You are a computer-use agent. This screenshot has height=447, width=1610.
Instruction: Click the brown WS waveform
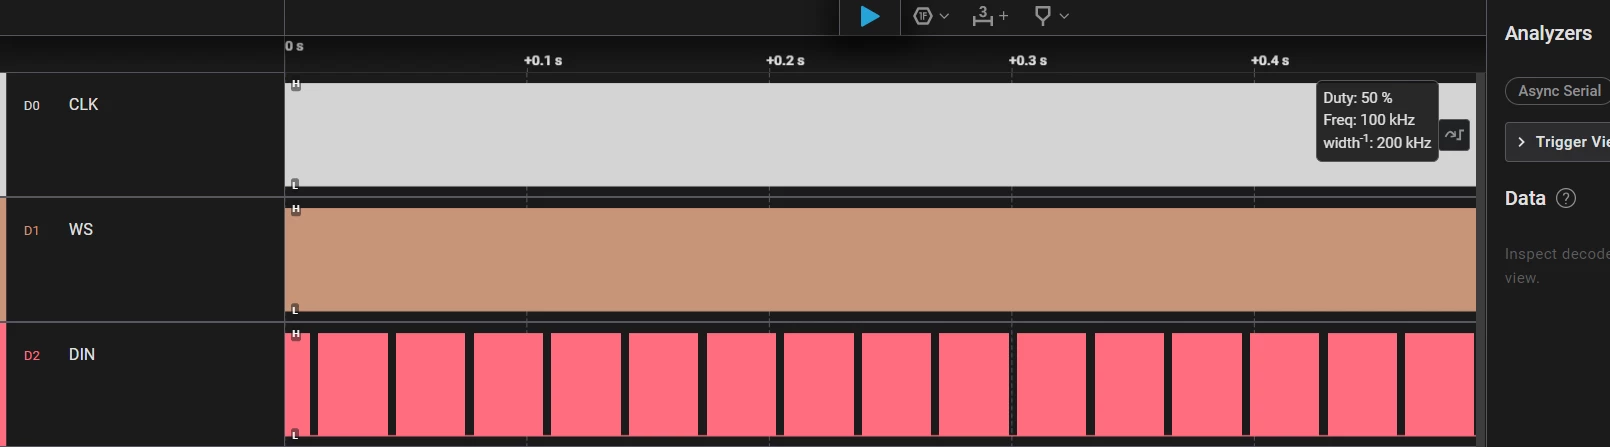tap(880, 260)
